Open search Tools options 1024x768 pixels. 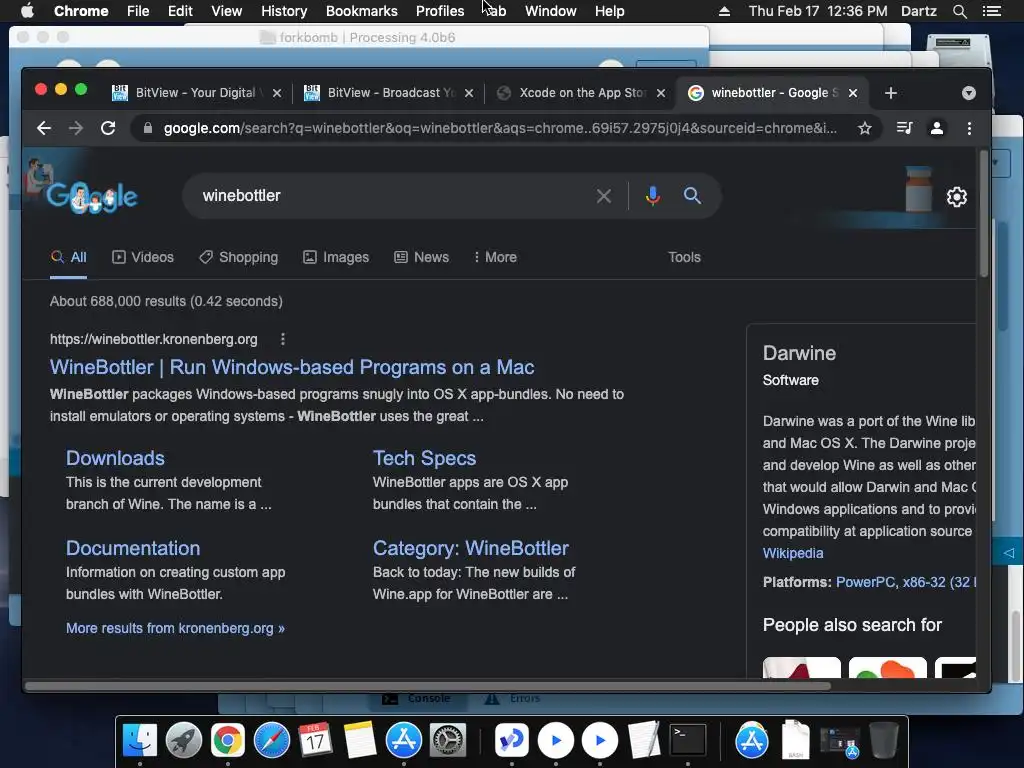pyautogui.click(x=684, y=257)
